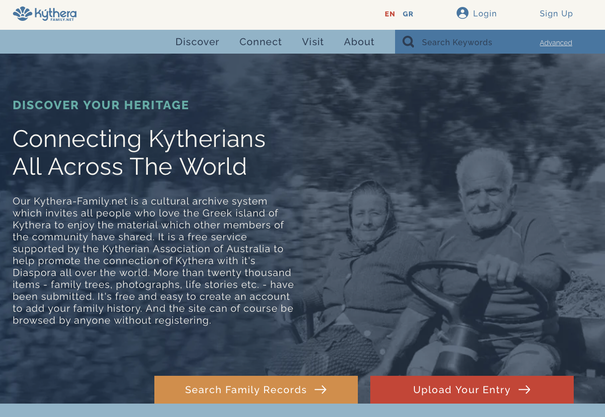Viewport: 605px width, 417px height.
Task: Click the arrow on Upload Your Entry
Action: (524, 390)
